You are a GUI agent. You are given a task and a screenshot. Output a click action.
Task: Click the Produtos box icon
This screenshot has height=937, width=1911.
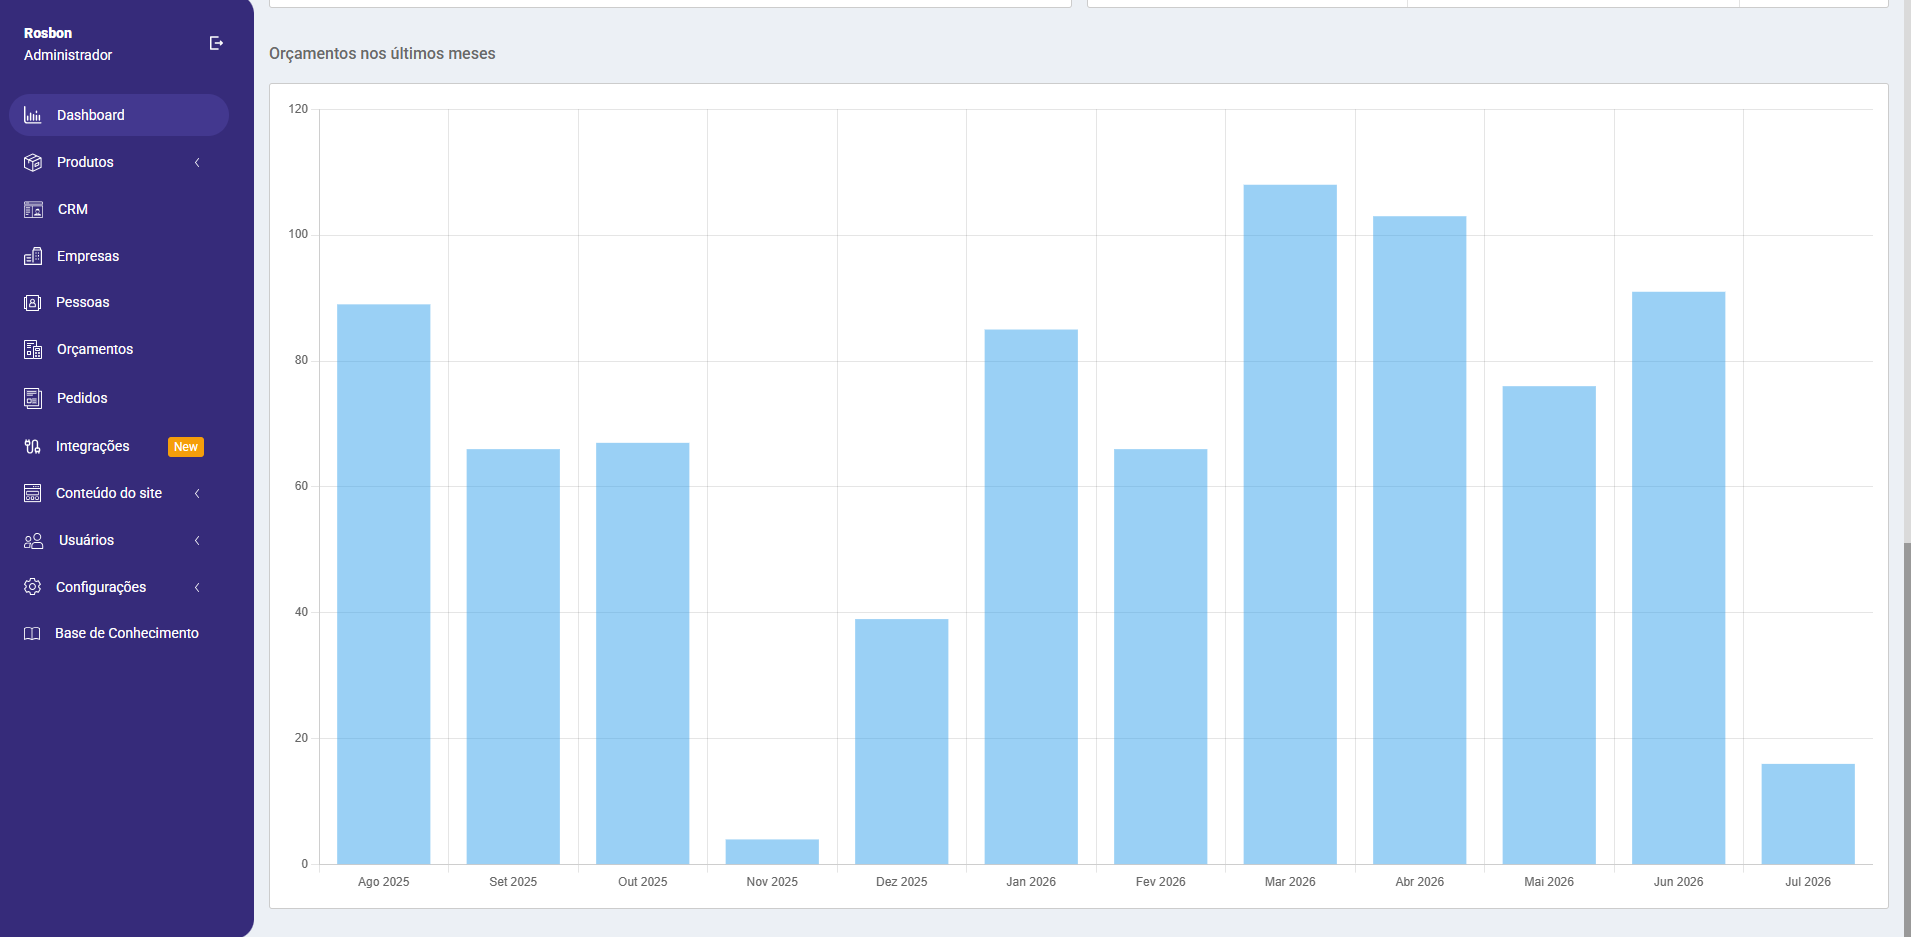click(x=33, y=162)
